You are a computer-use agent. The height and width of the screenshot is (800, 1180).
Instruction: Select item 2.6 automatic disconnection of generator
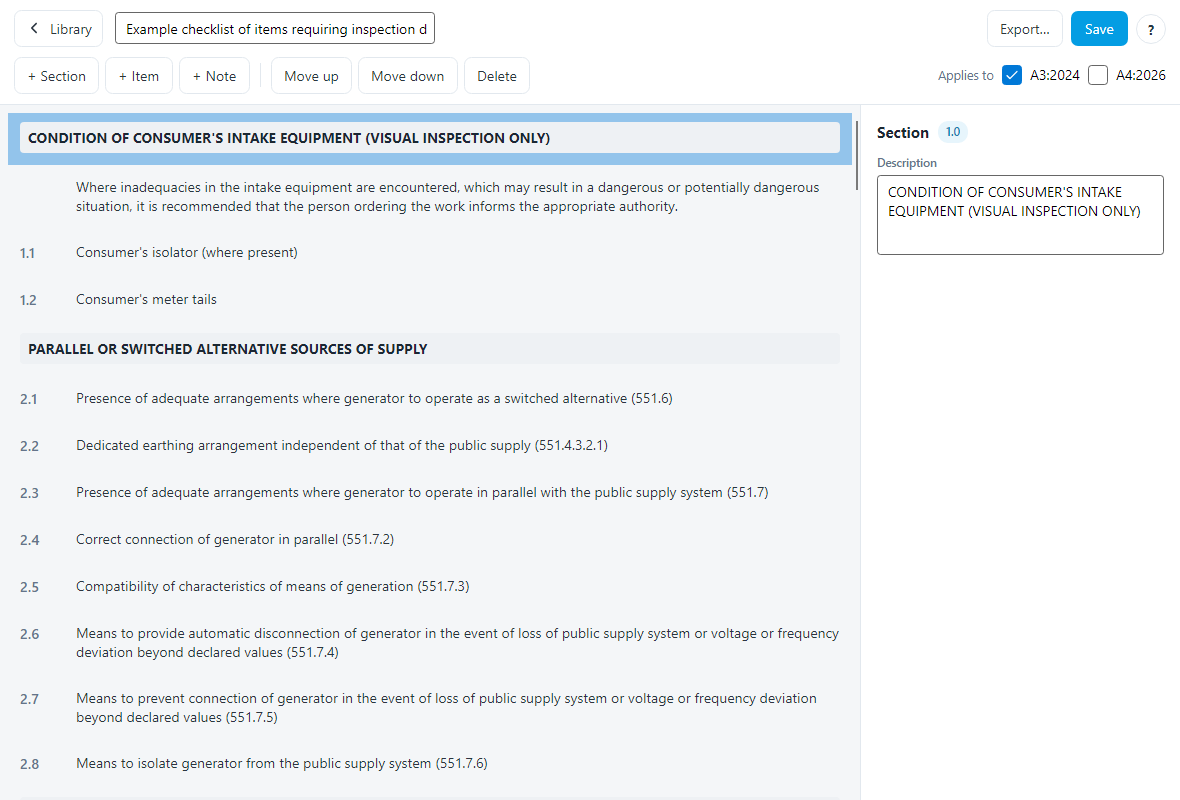(x=430, y=643)
